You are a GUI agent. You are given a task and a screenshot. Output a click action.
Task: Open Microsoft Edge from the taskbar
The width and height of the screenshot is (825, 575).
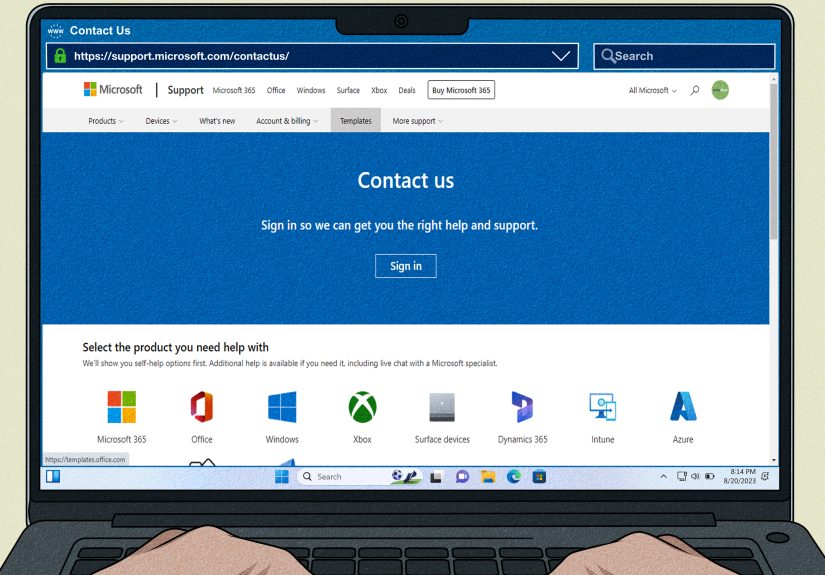[514, 477]
